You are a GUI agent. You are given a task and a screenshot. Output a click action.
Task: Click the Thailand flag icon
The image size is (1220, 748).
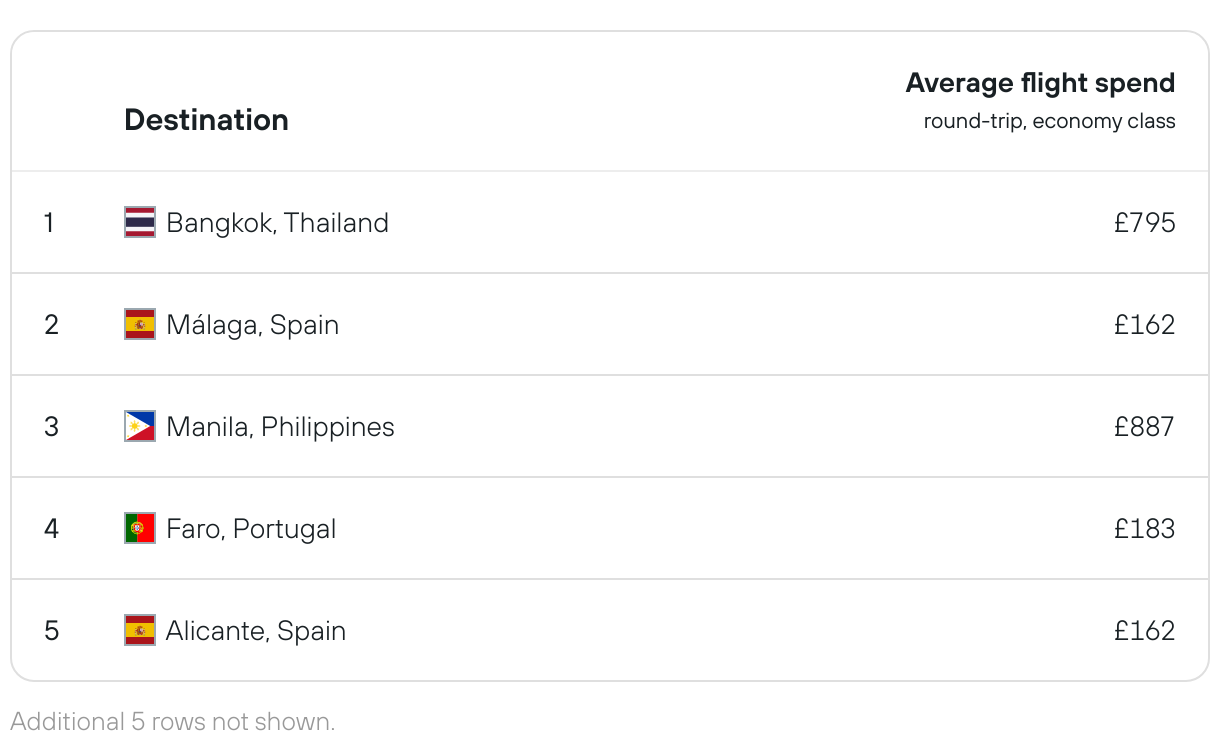pos(140,222)
